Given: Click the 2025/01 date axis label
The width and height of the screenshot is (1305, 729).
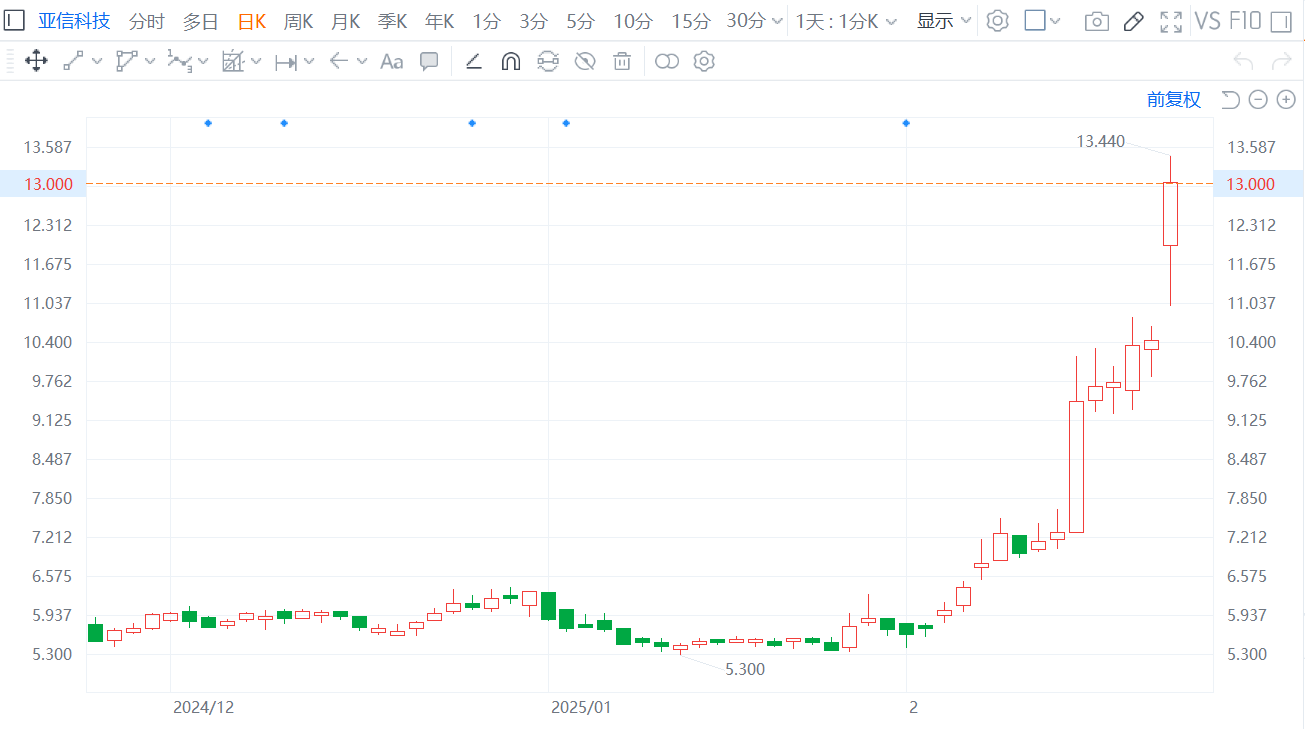Looking at the screenshot, I should click(581, 707).
